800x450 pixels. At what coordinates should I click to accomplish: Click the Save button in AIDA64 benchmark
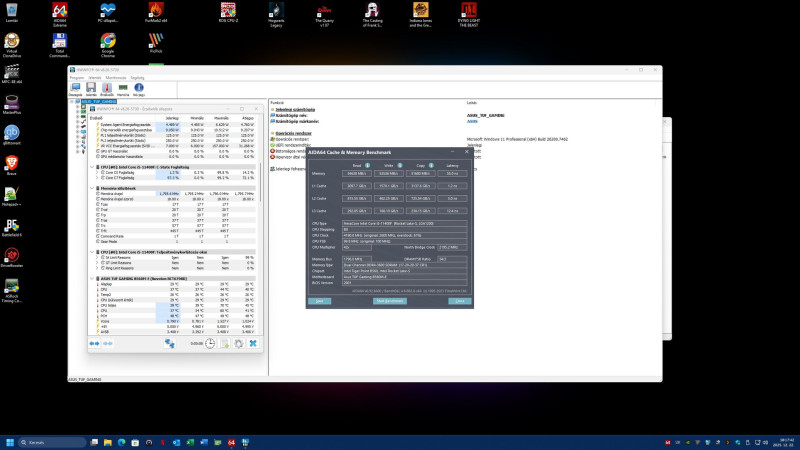click(x=319, y=301)
